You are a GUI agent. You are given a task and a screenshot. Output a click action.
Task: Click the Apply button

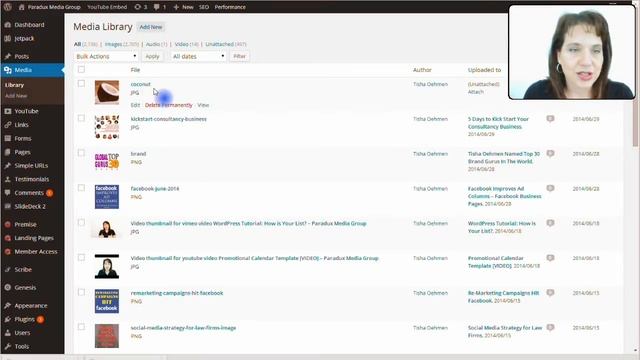(x=152, y=56)
